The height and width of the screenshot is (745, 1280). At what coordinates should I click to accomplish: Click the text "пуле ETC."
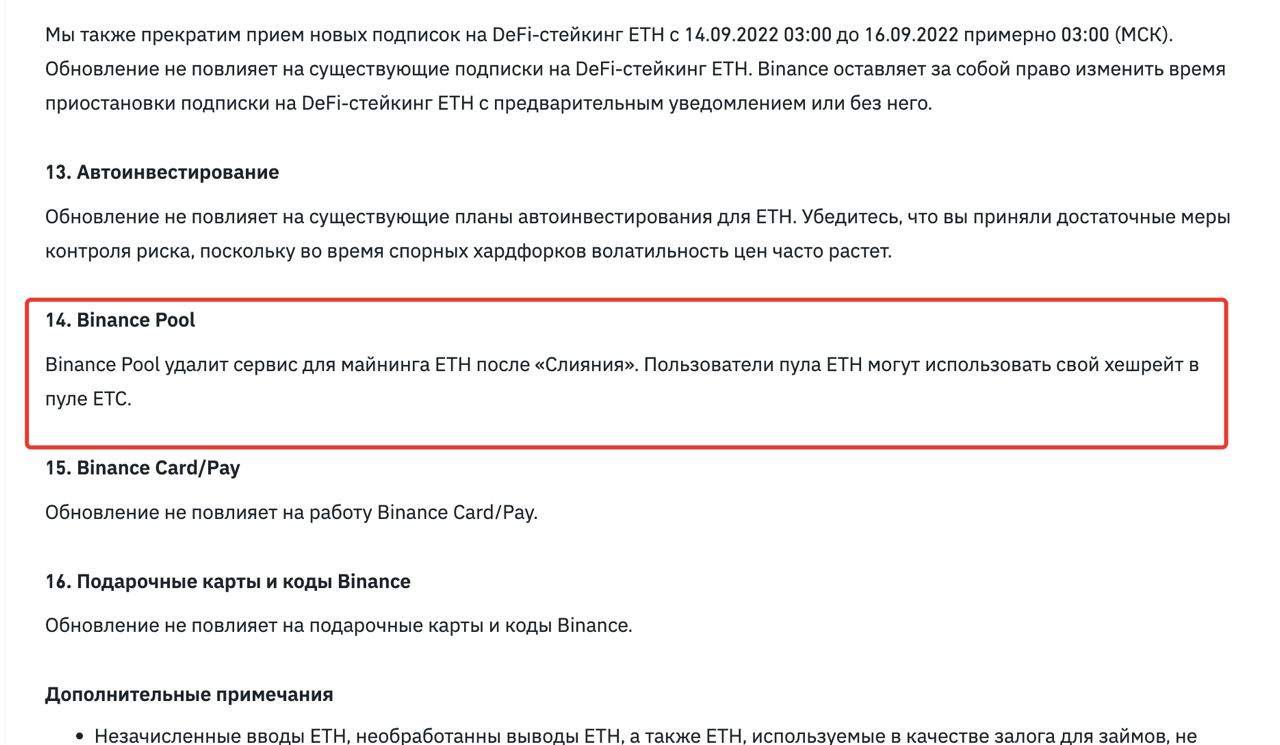coord(88,400)
